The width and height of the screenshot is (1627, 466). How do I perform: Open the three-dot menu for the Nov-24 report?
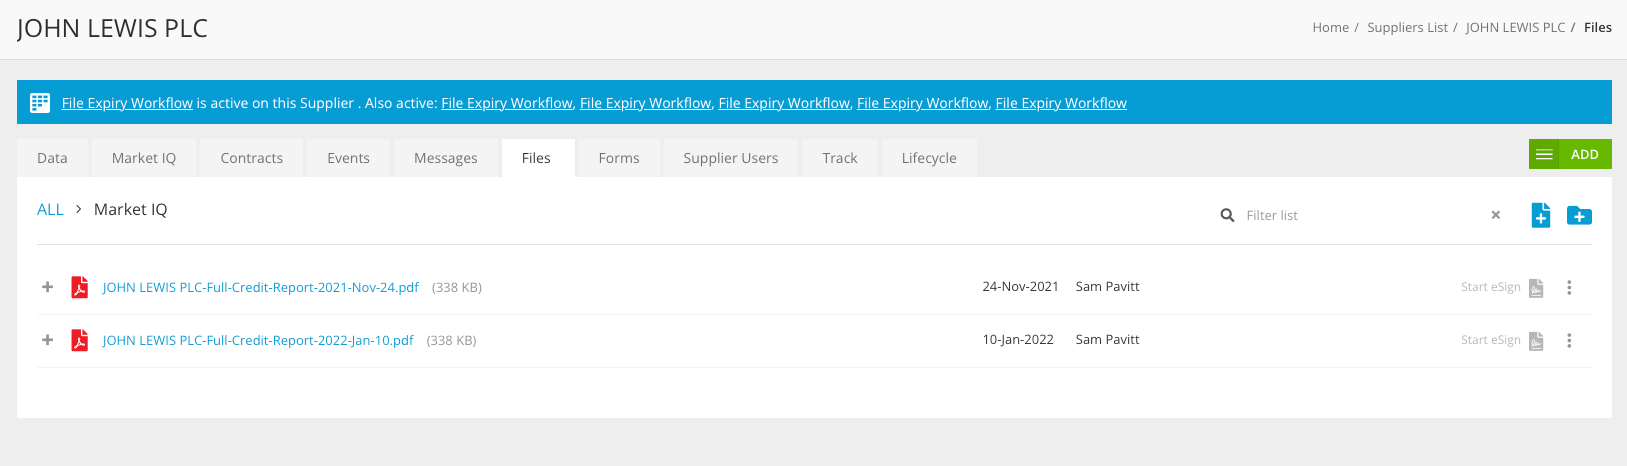click(1569, 288)
